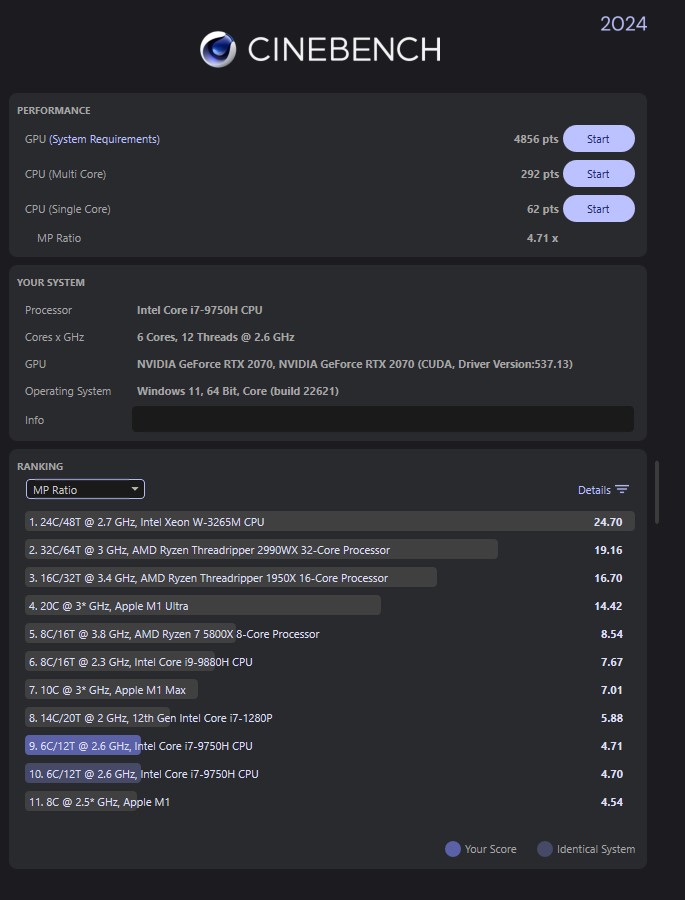685x900 pixels.
Task: Click the NVIDIA GeForce RTX 2070 GPU value
Action: click(x=354, y=364)
